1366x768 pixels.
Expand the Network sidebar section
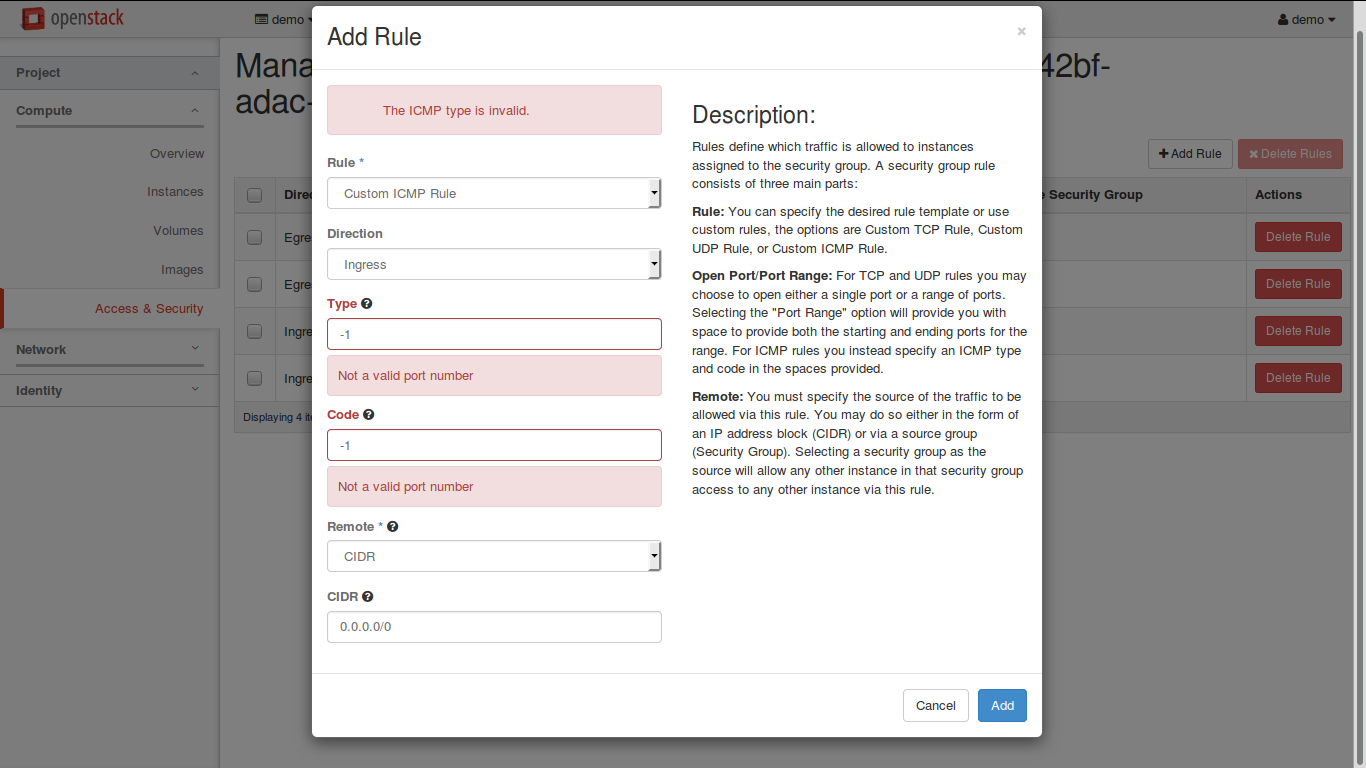tap(109, 350)
